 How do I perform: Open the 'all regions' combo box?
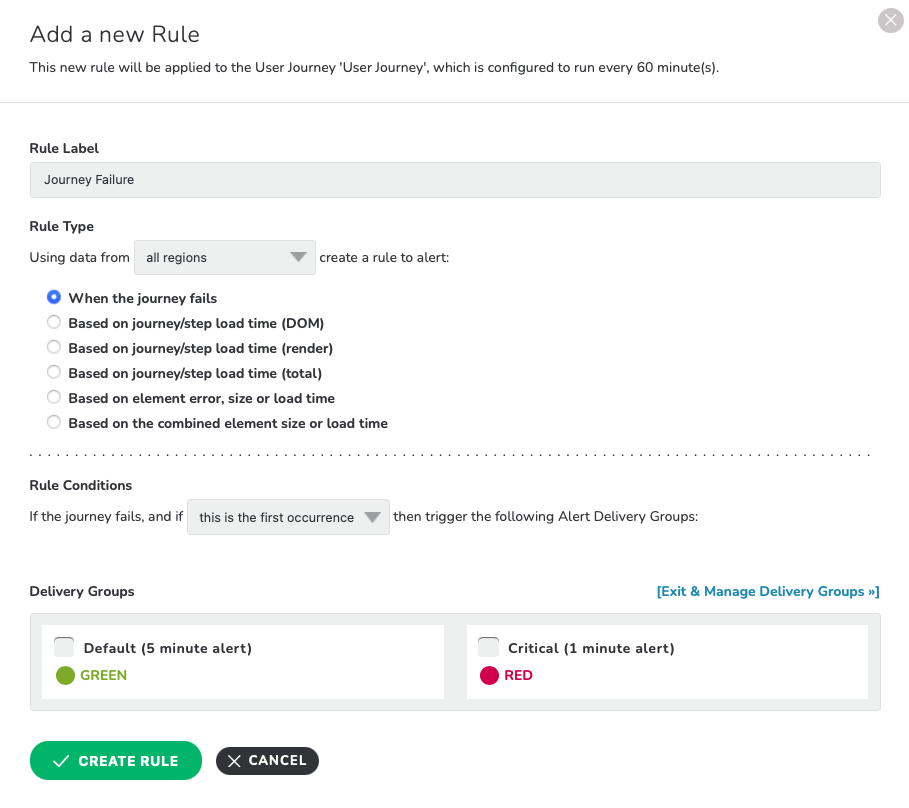[x=225, y=257]
